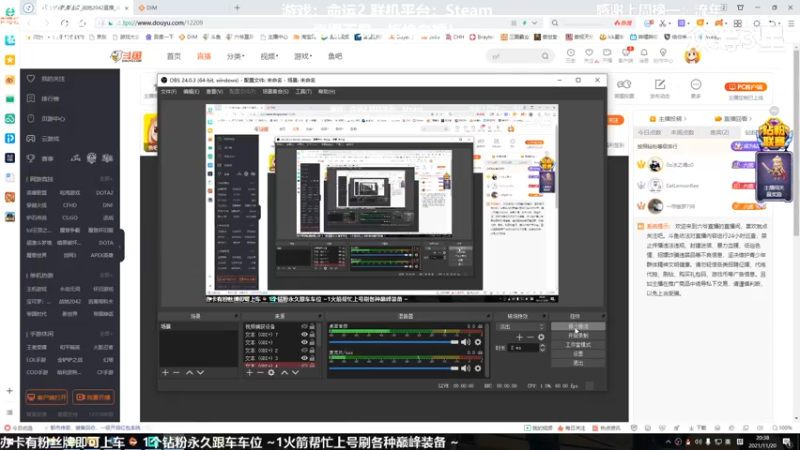Toggle visibility of 视频捕获设备 source

tap(304, 327)
